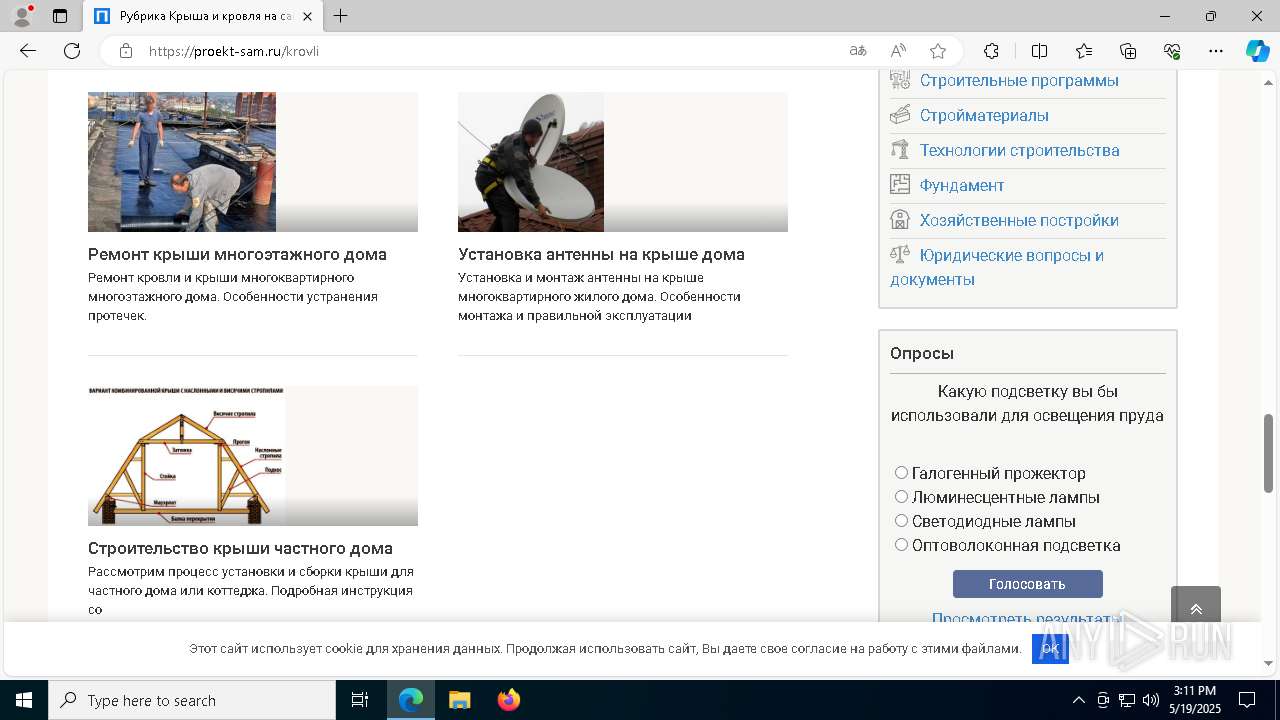Open a new browser tab
The width and height of the screenshot is (1280, 720).
click(341, 16)
